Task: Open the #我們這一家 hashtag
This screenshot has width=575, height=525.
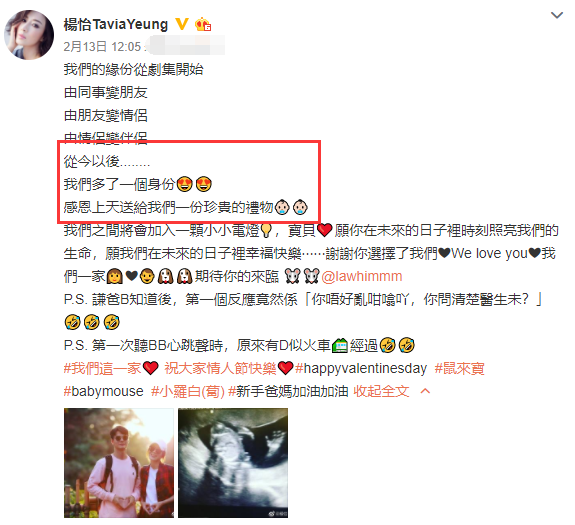Action: coord(102,368)
